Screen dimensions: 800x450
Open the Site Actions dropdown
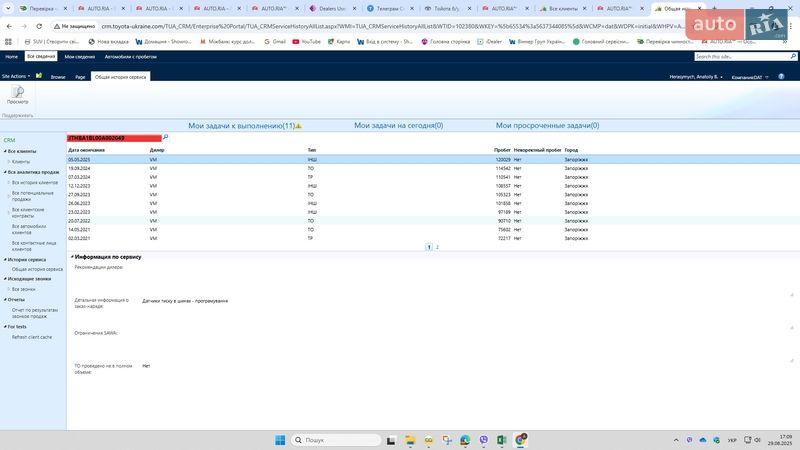[x=16, y=76]
